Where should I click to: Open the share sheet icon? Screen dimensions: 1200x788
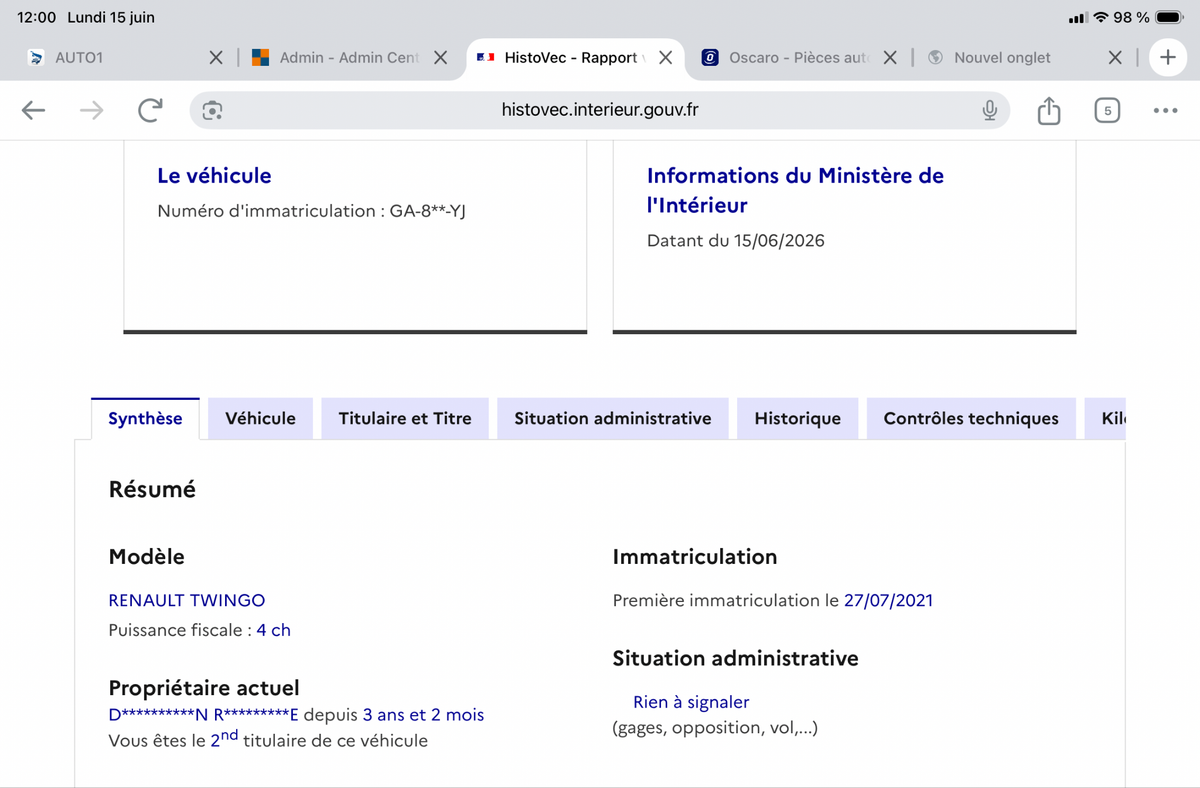(x=1048, y=111)
